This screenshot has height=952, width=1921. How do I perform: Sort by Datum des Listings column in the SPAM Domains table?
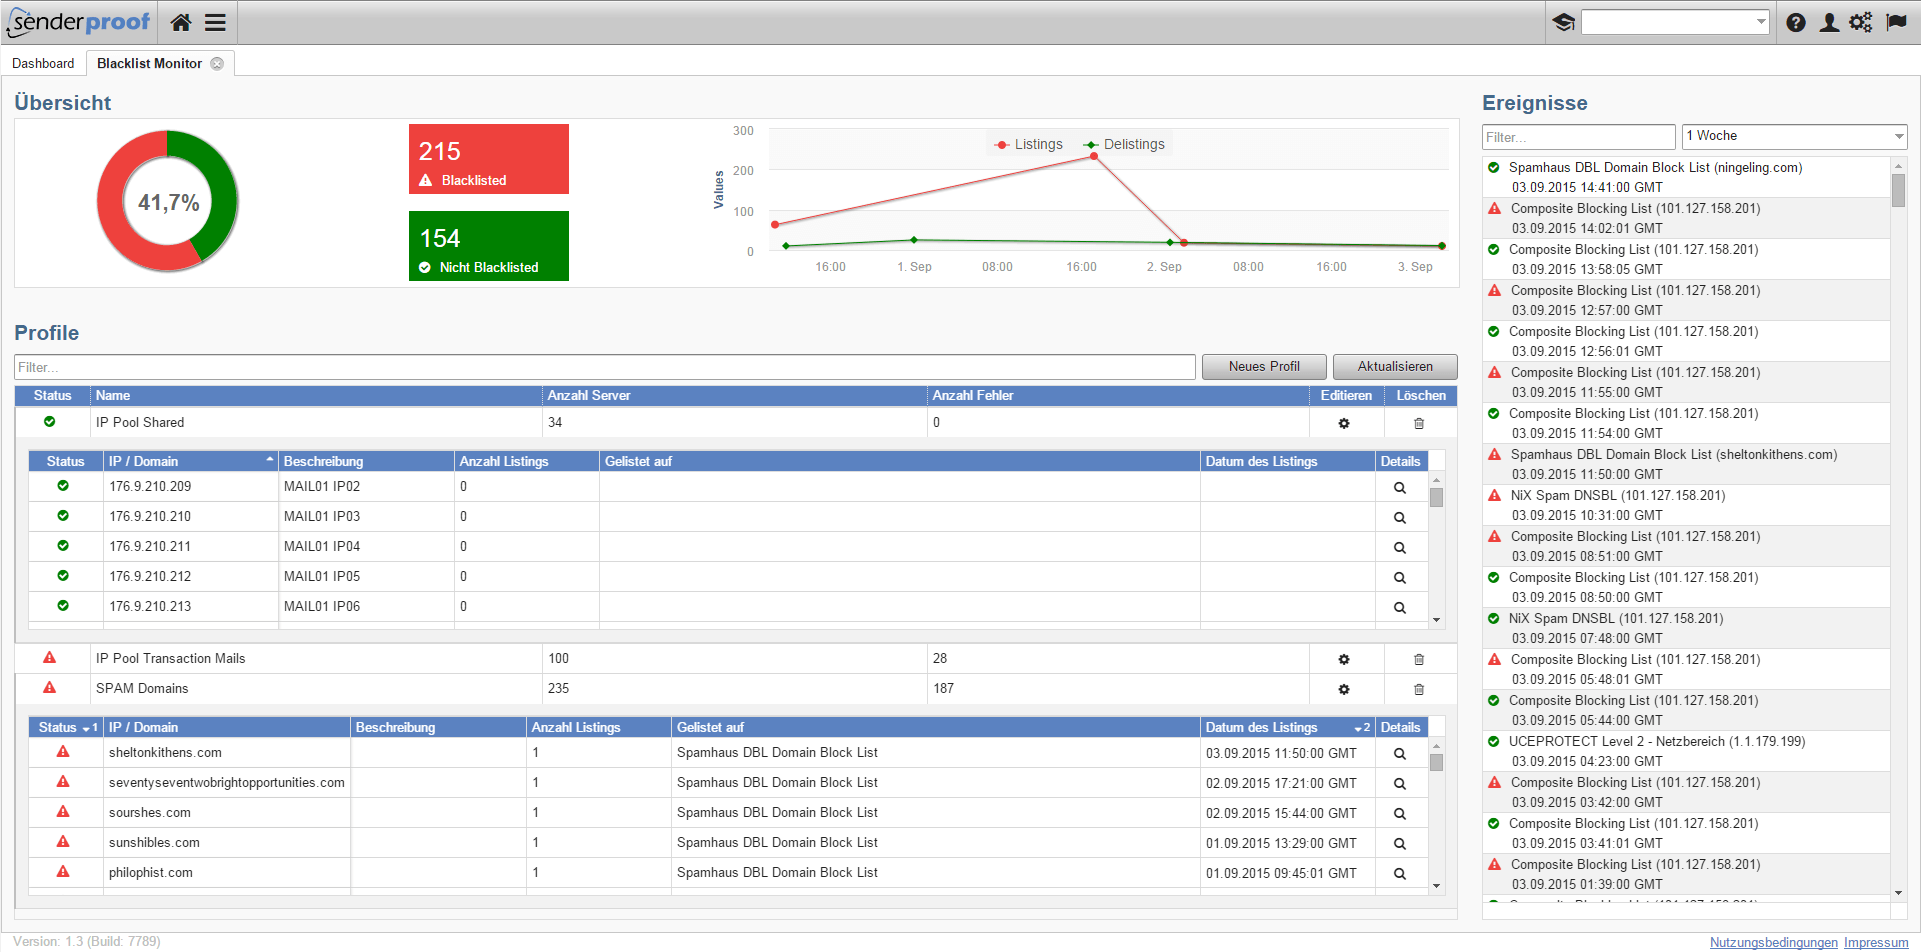tap(1261, 727)
